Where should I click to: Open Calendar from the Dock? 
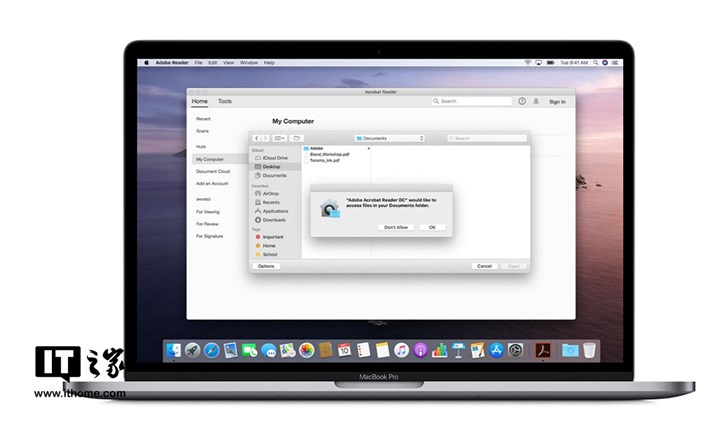coord(344,350)
